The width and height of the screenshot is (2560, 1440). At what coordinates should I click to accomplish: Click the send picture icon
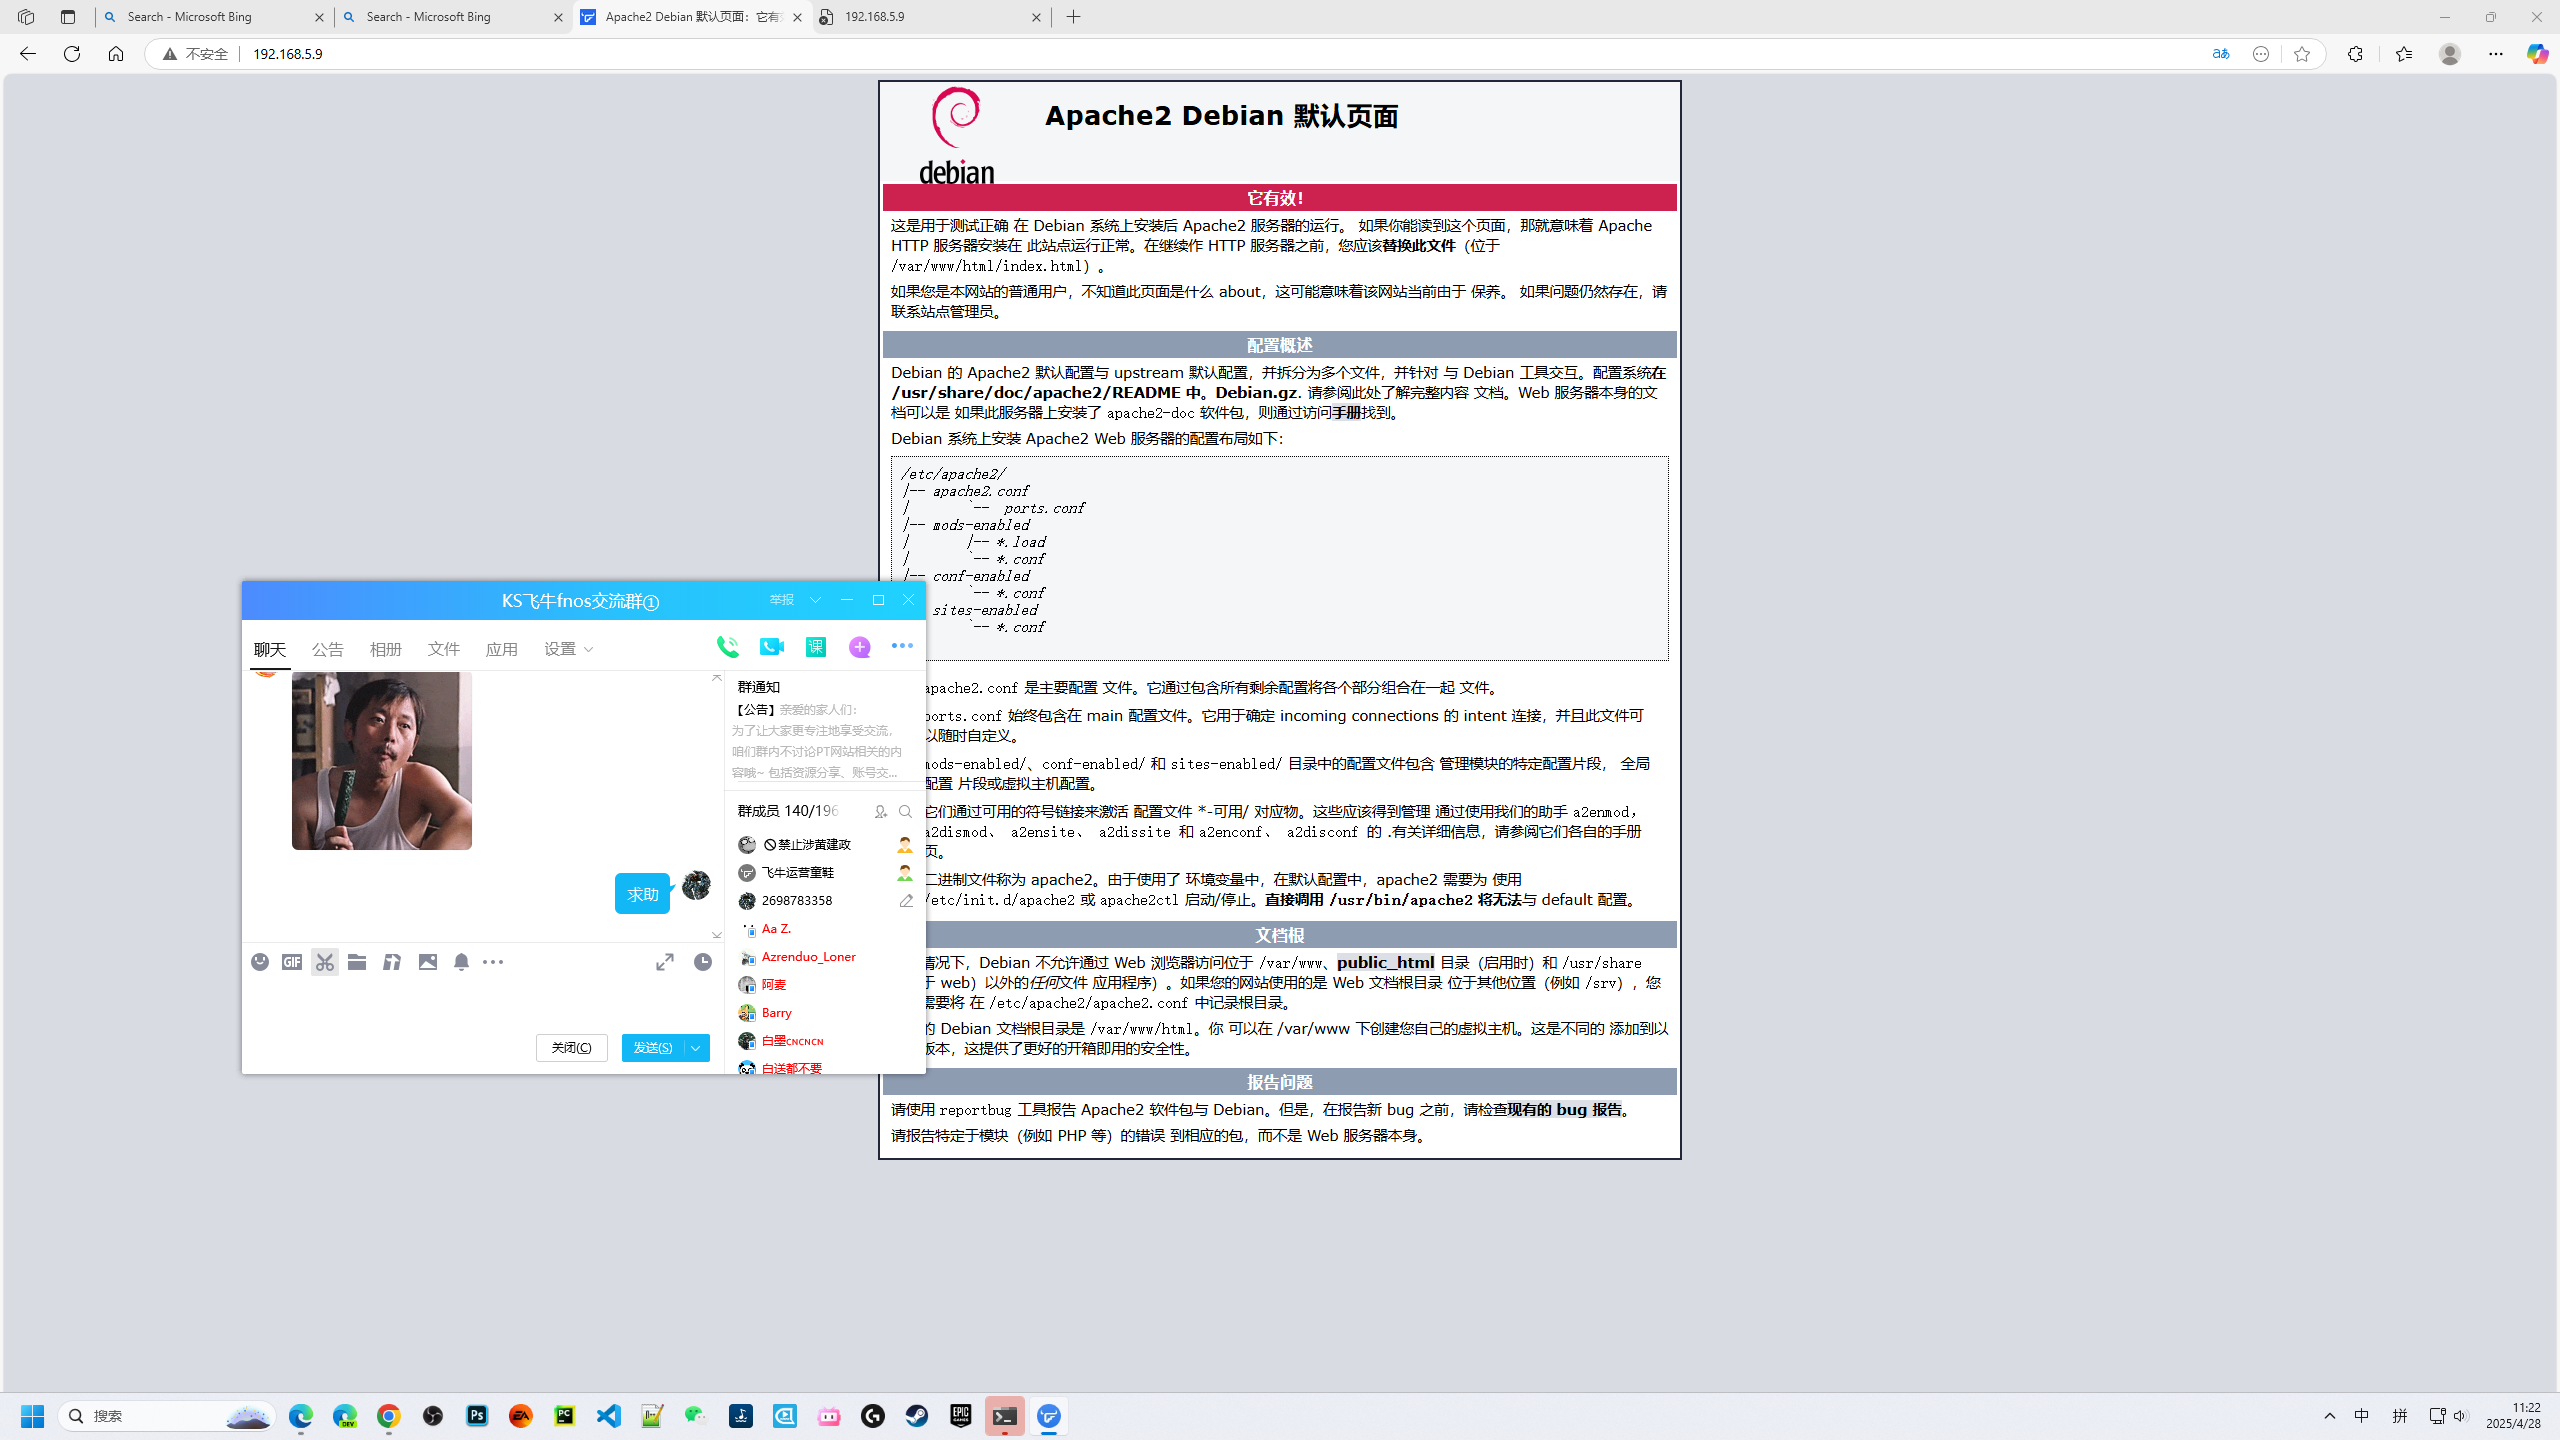coord(428,962)
